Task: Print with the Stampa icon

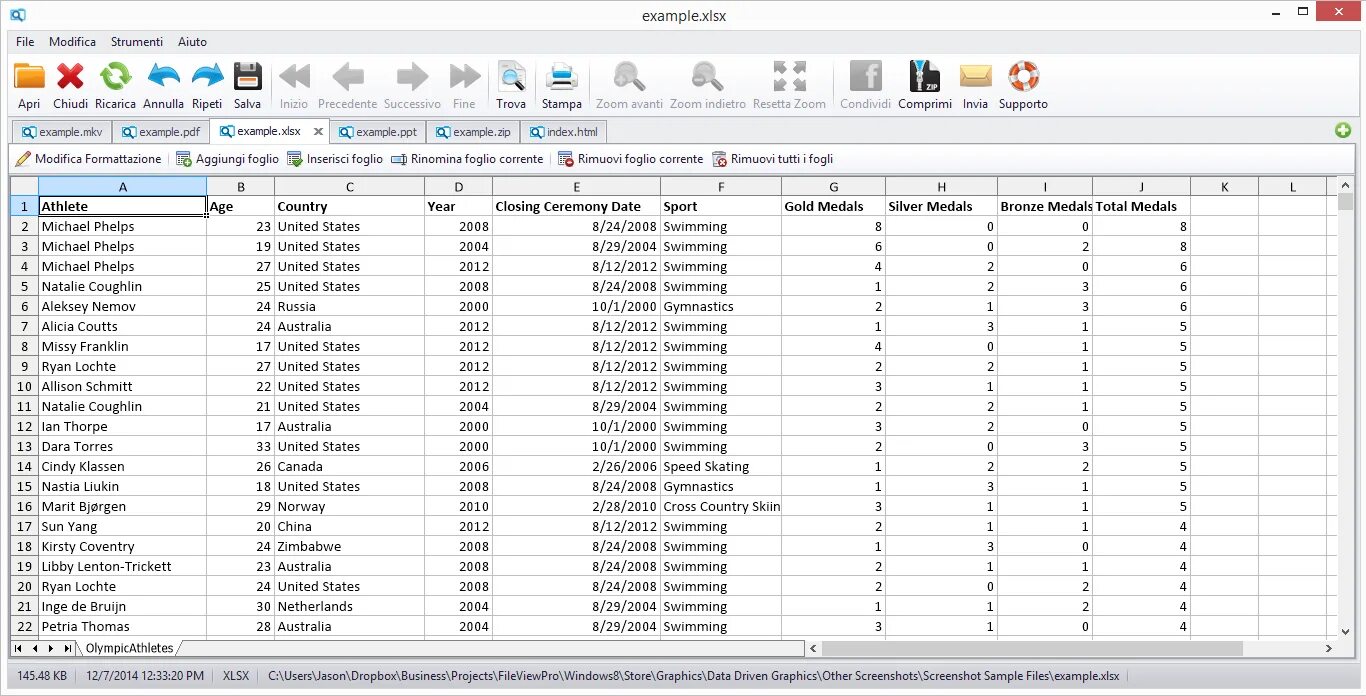Action: pos(561,76)
